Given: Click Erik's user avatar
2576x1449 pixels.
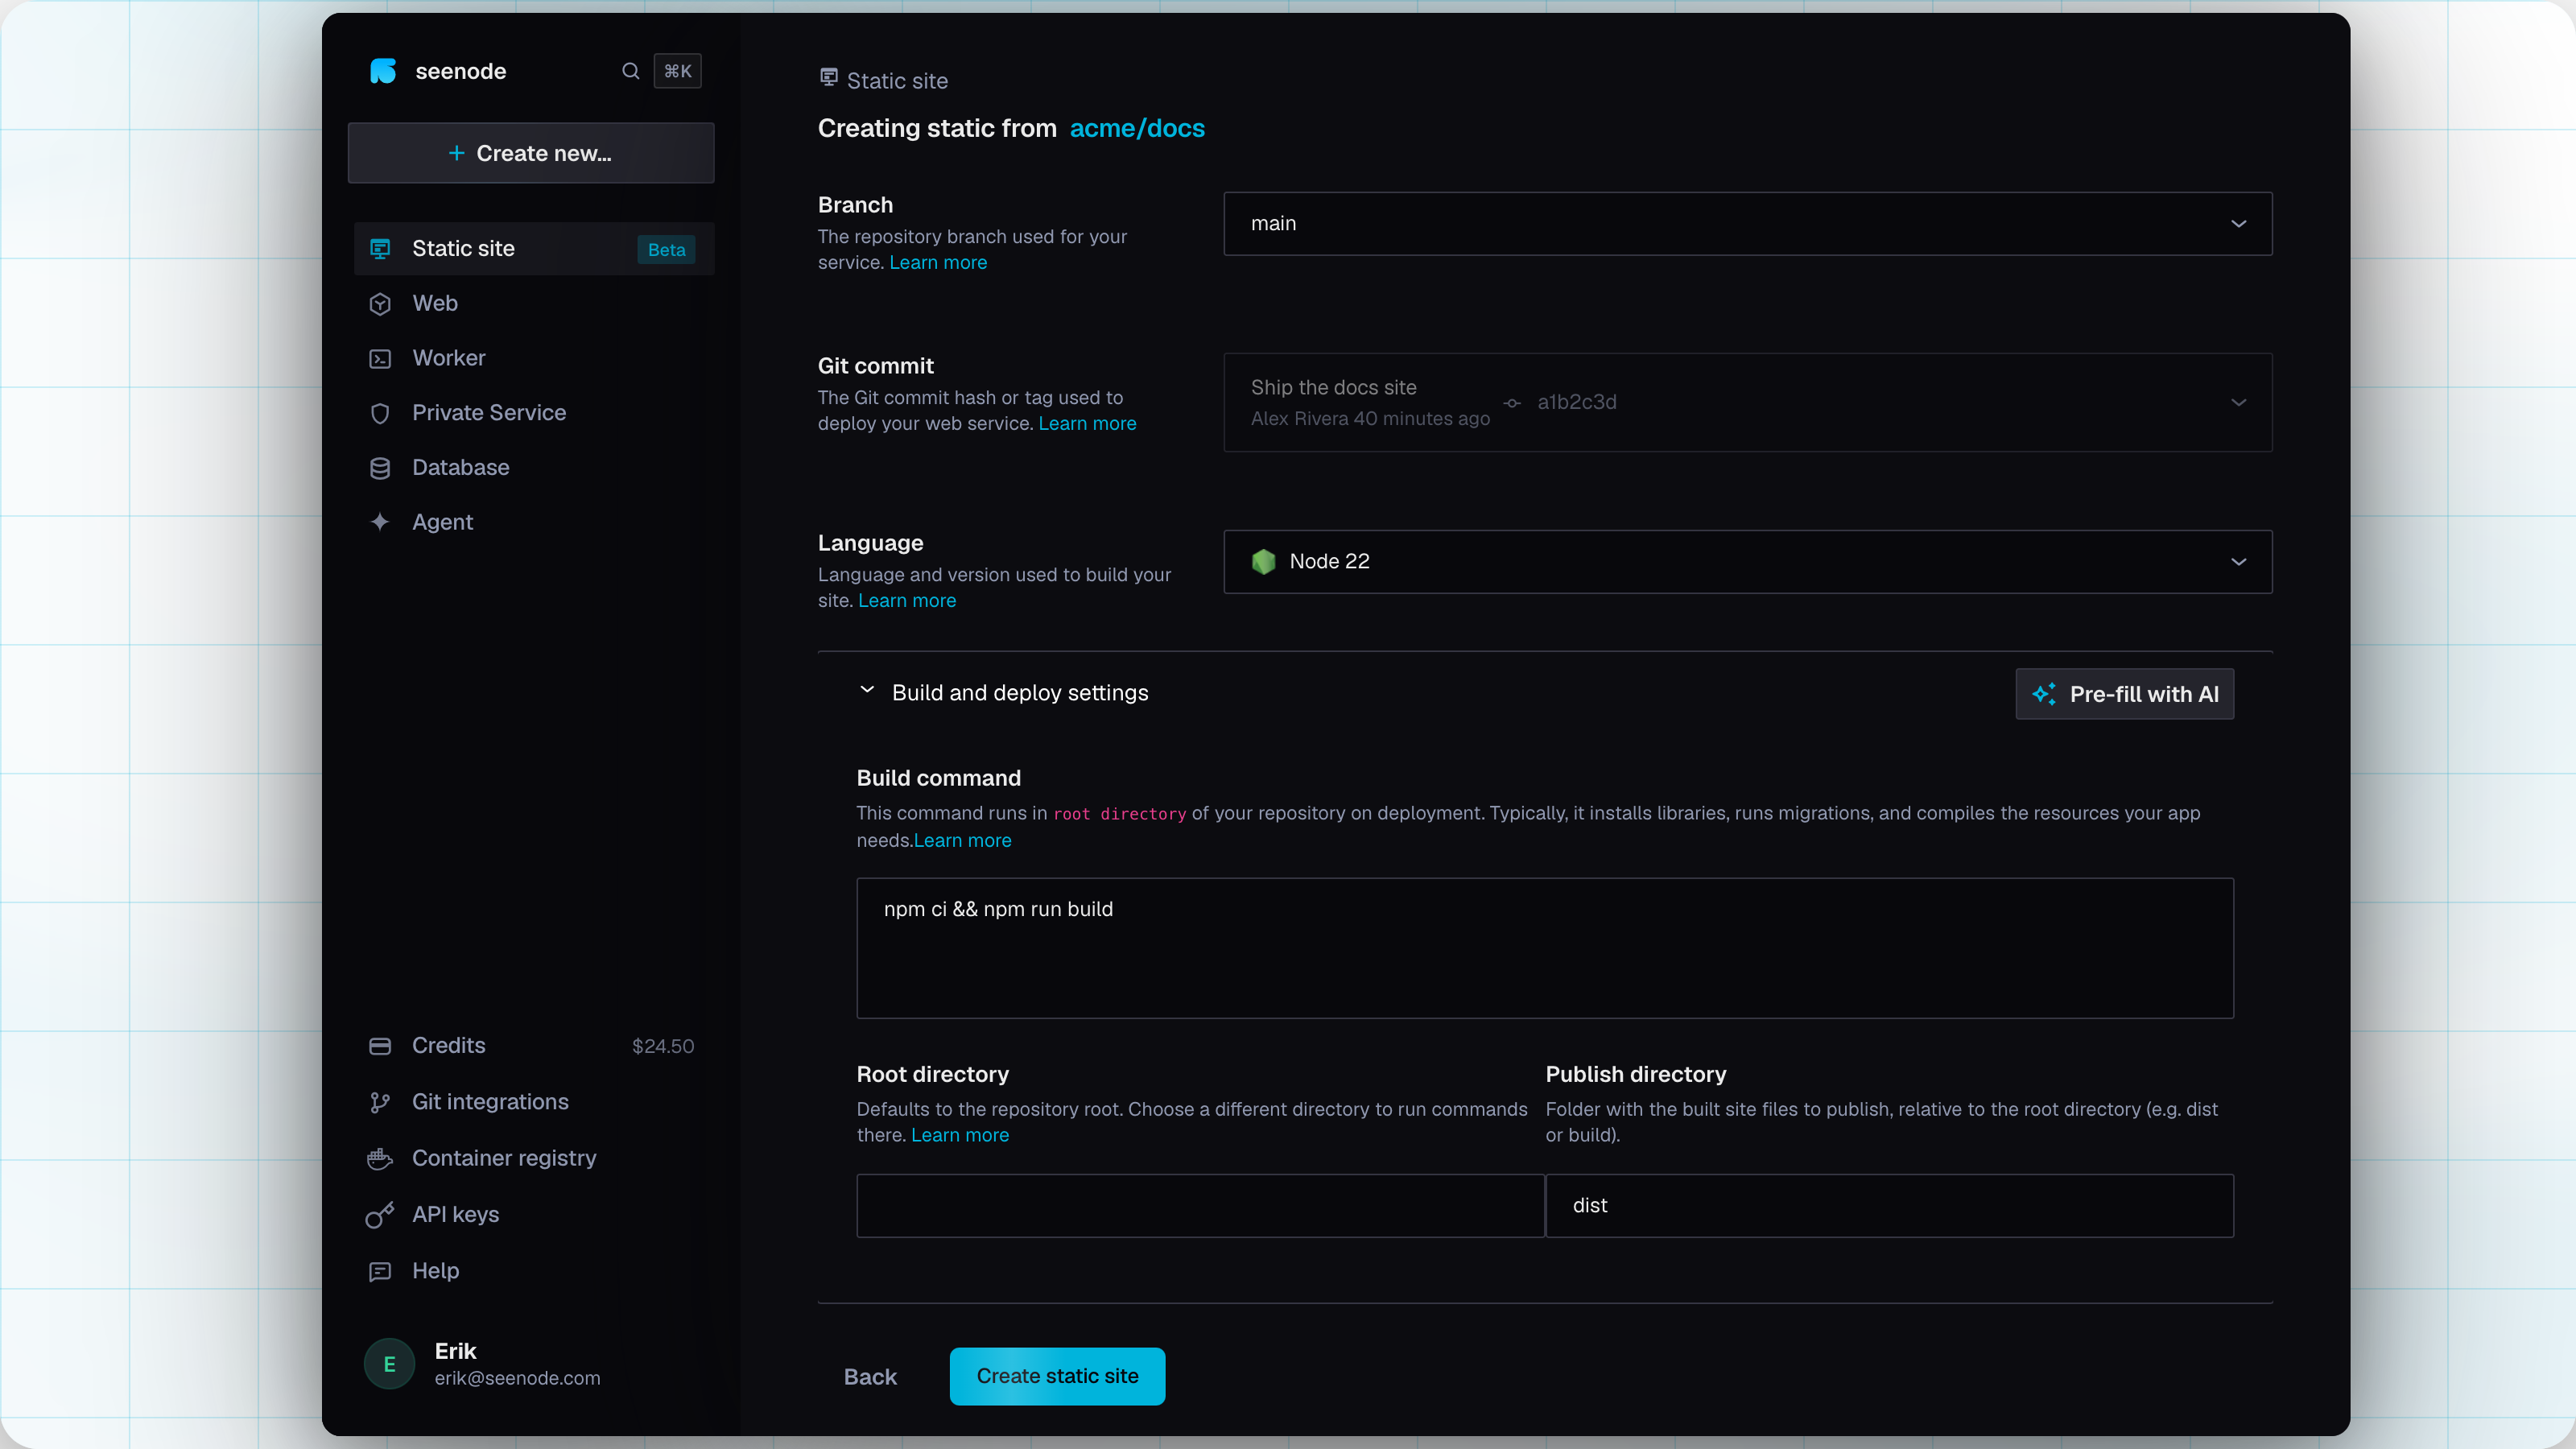Looking at the screenshot, I should [x=389, y=1364].
